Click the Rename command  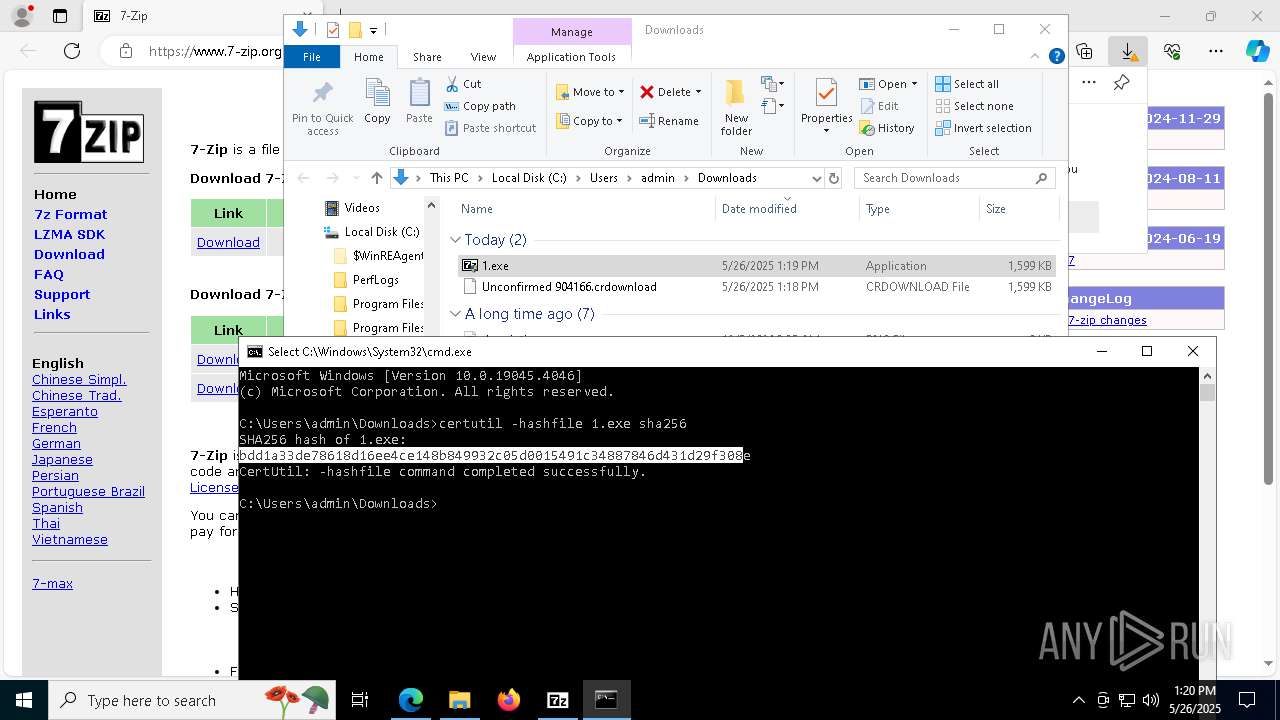tap(669, 121)
